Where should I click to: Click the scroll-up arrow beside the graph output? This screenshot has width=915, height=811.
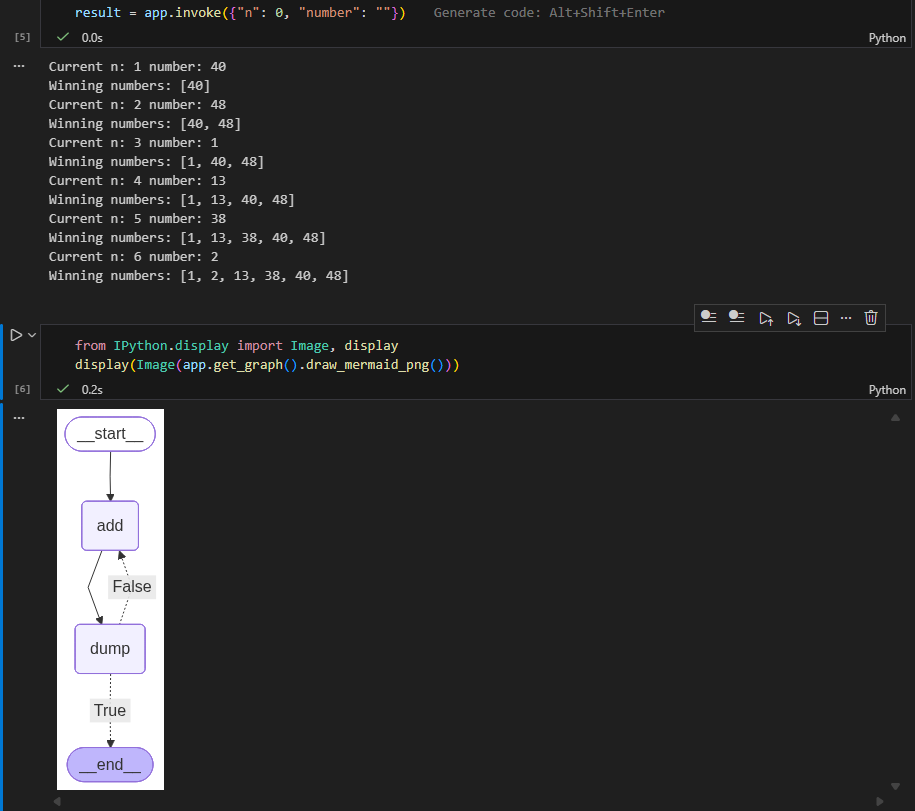(x=896, y=417)
